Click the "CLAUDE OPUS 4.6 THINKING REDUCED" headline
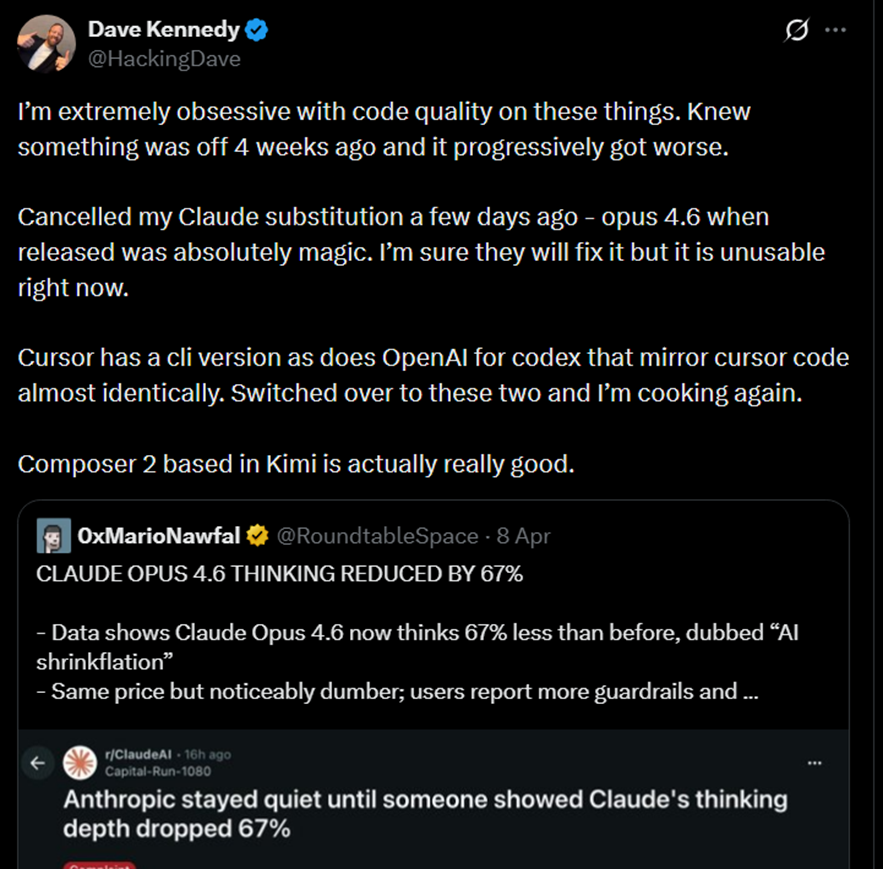 click(279, 574)
